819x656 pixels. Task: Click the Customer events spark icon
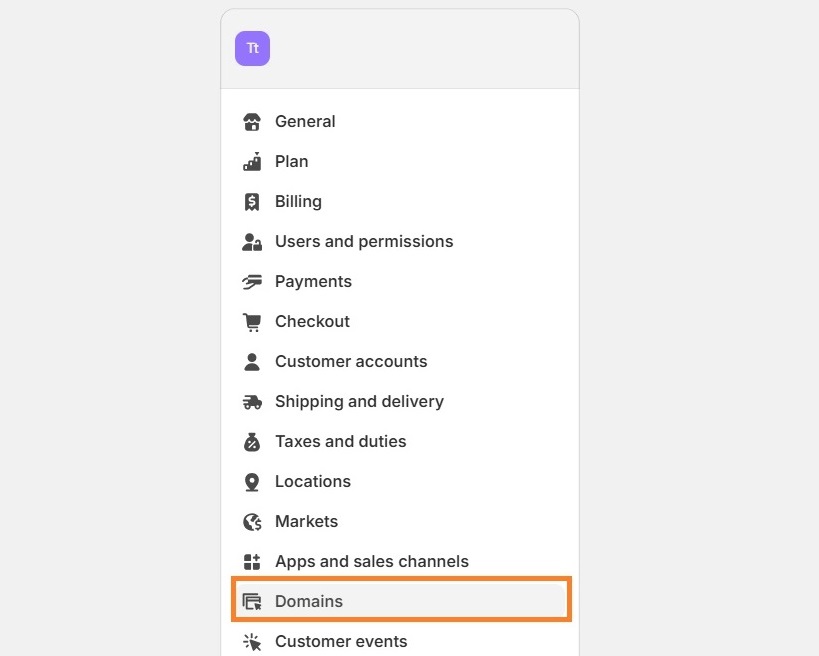(252, 641)
